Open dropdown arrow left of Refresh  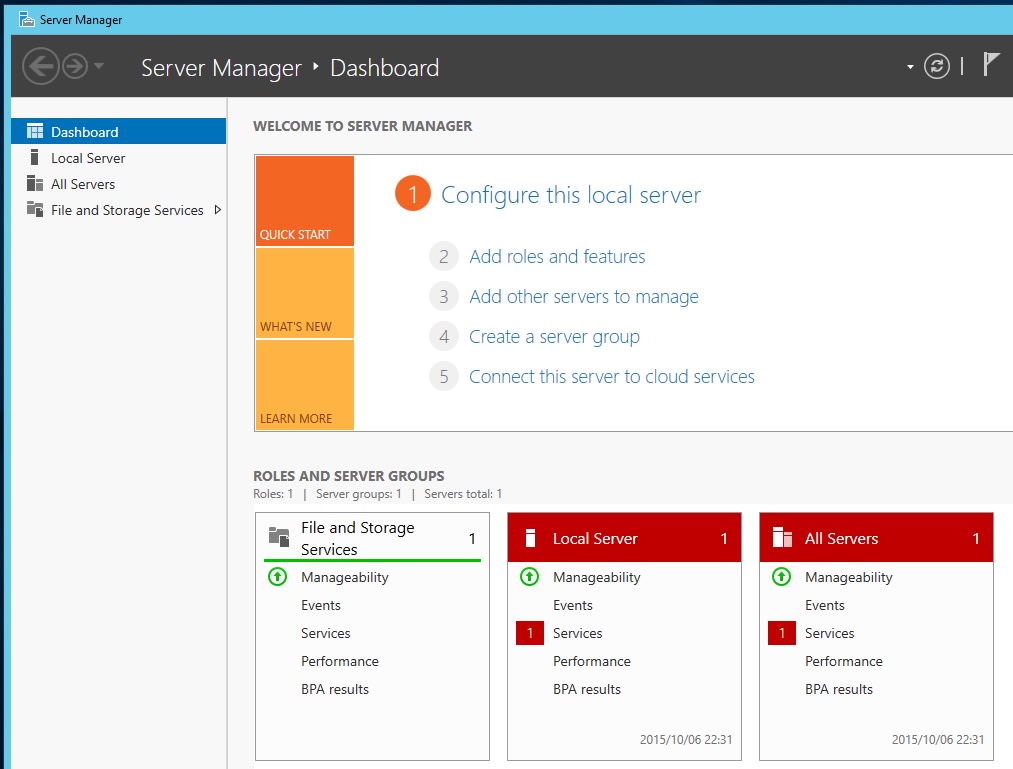click(x=910, y=67)
